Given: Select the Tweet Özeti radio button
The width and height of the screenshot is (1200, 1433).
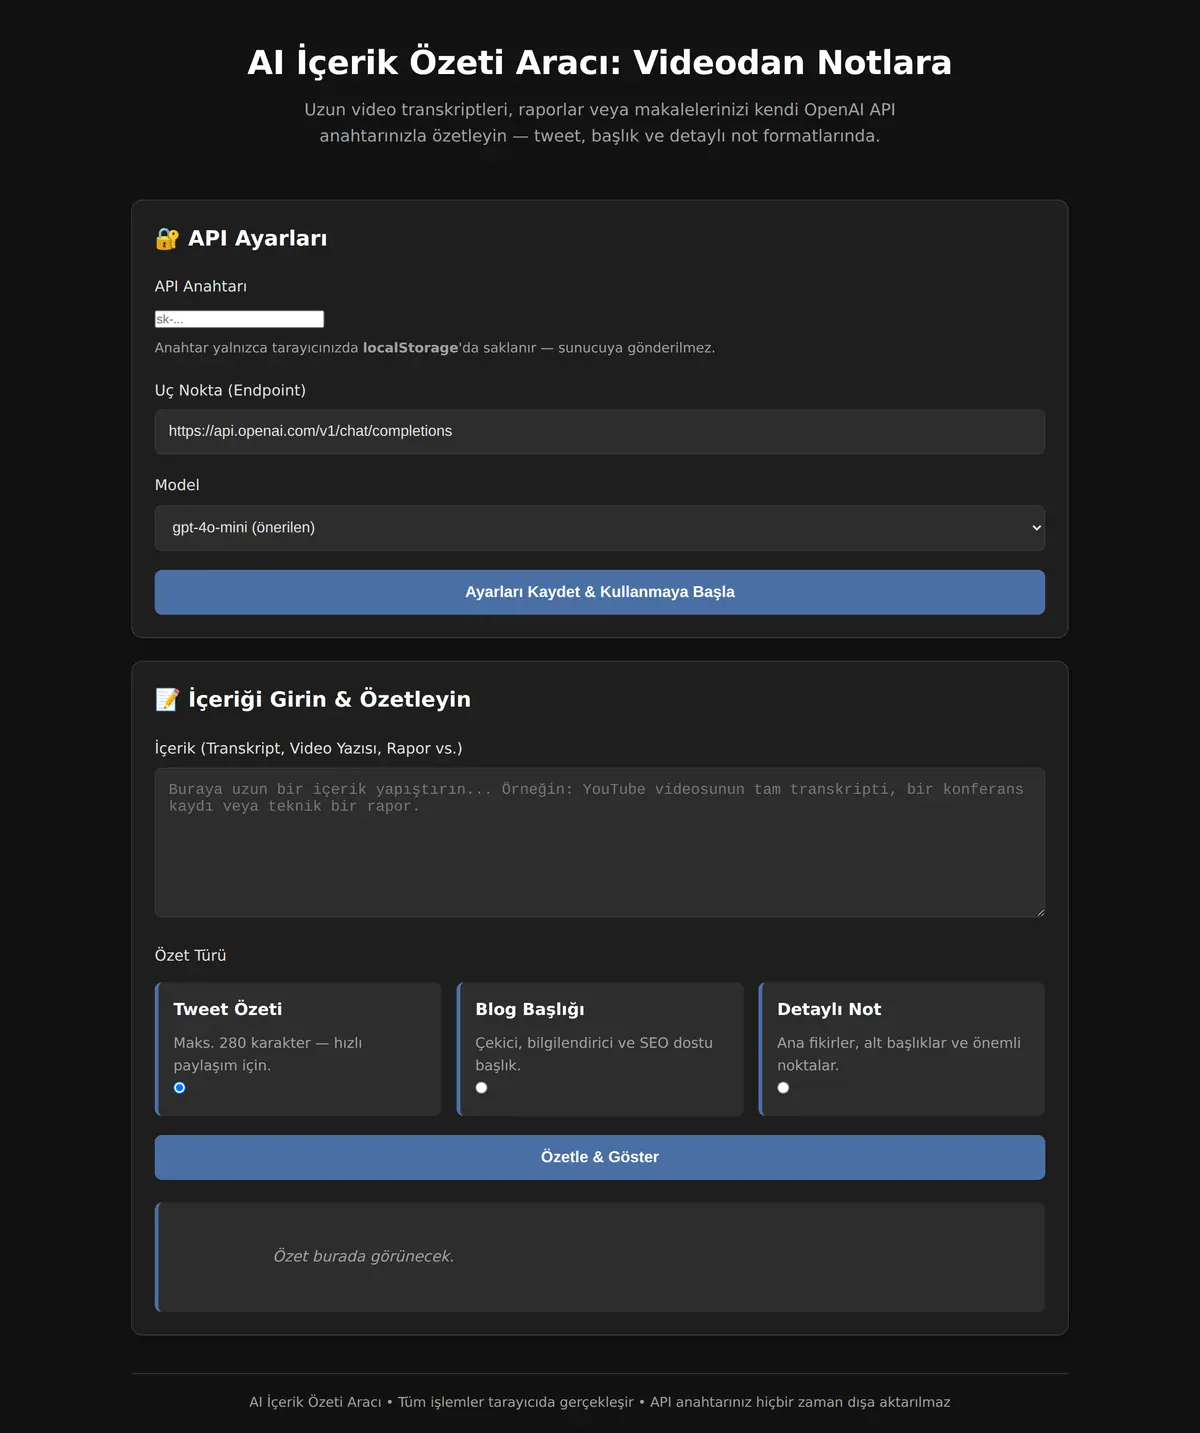Looking at the screenshot, I should 180,1088.
